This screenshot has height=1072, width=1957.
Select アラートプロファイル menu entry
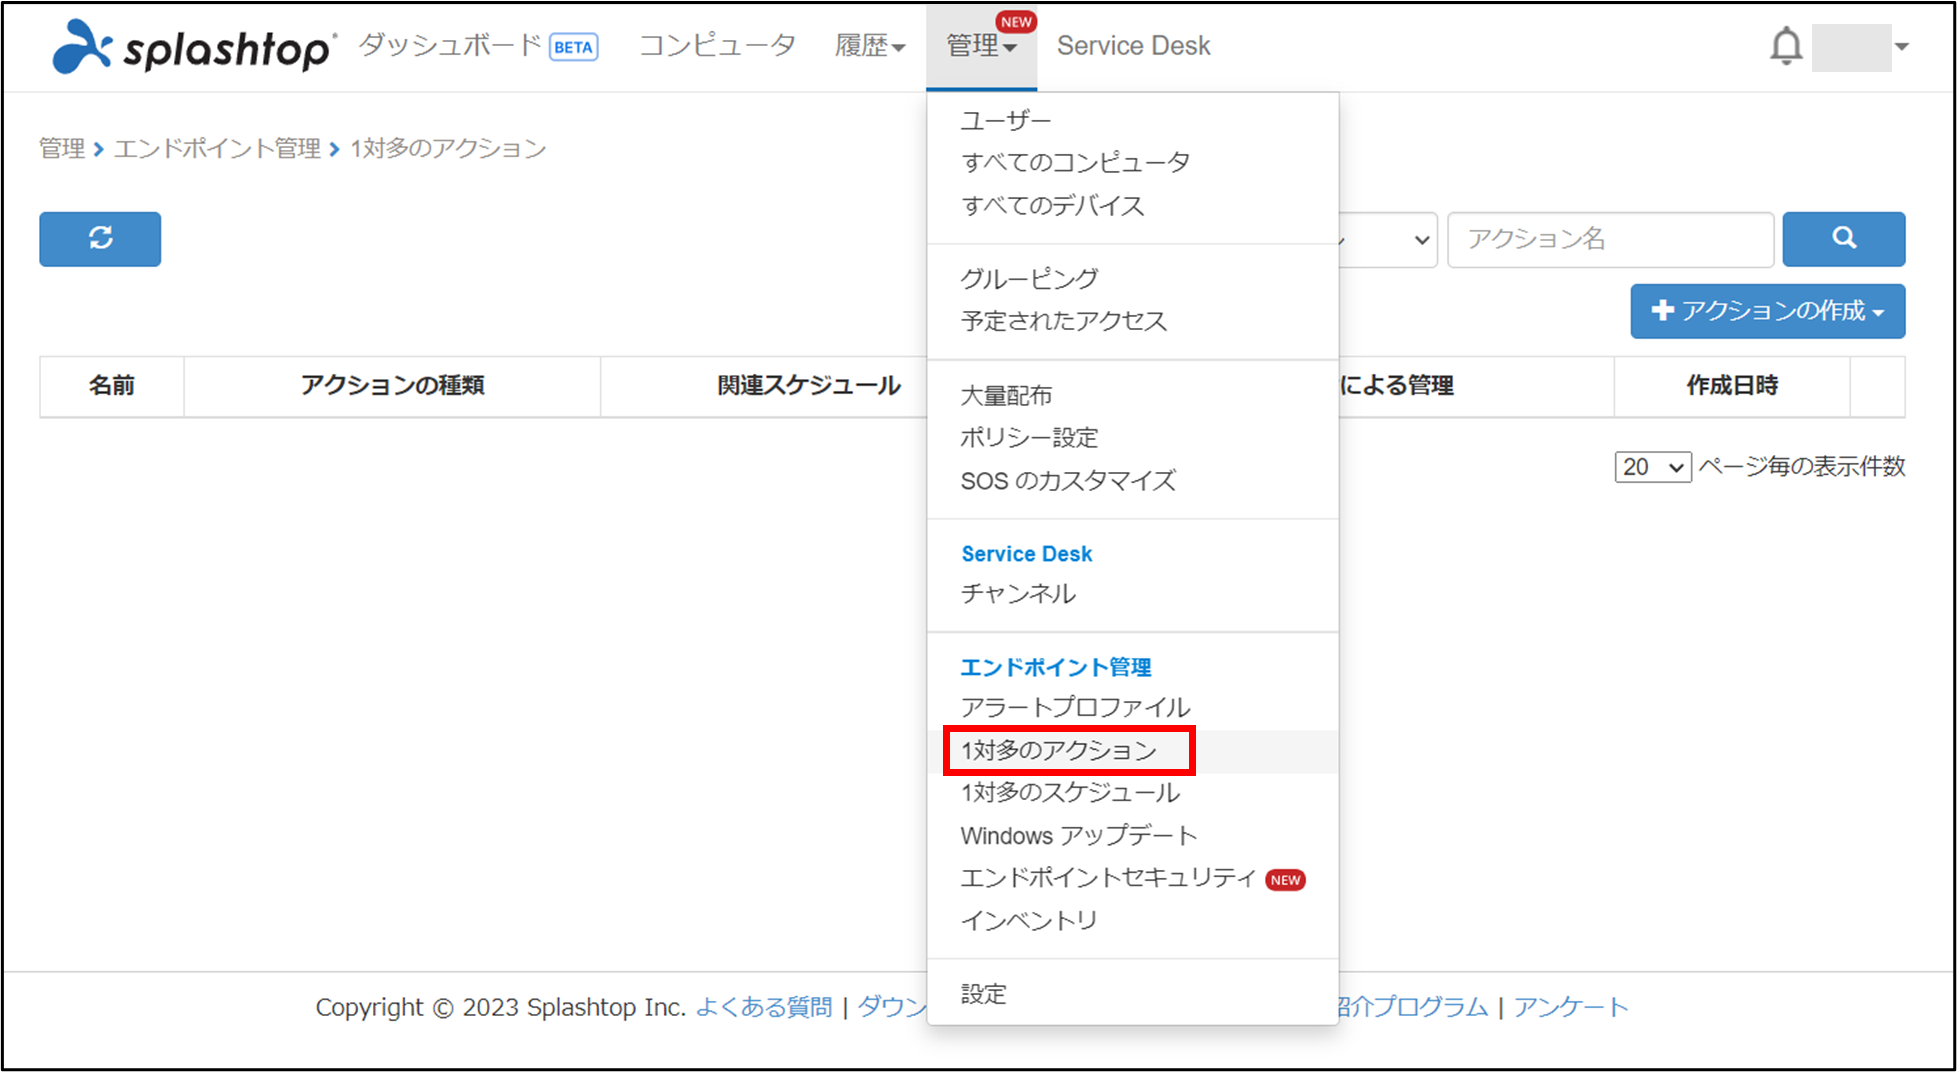[x=1075, y=708]
